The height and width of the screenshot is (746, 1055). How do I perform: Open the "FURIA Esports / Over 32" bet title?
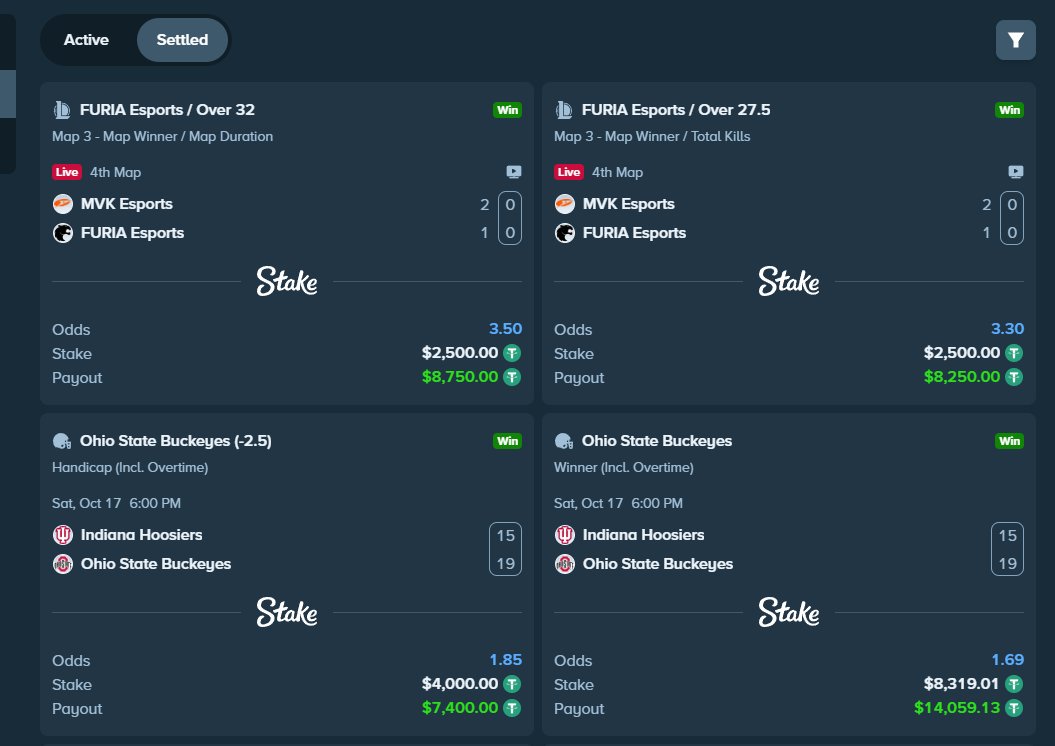167,110
